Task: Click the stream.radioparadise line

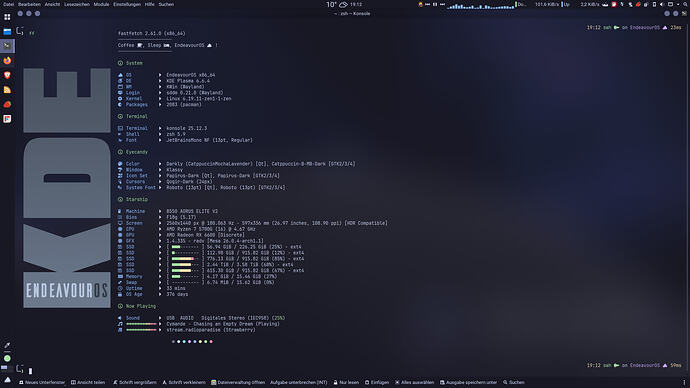Action: click(x=211, y=330)
